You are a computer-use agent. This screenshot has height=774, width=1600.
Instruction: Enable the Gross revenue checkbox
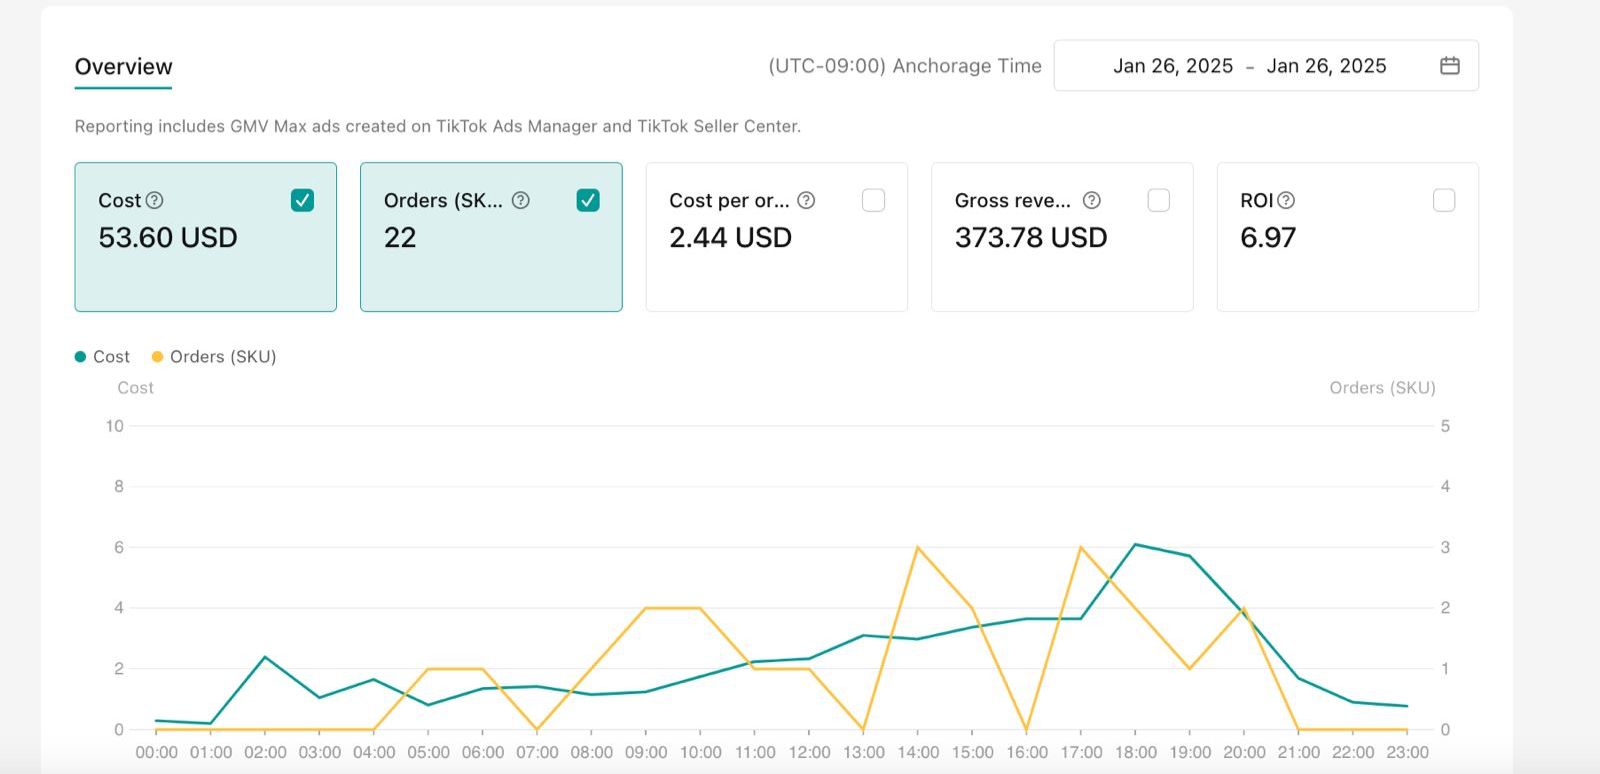click(1158, 200)
